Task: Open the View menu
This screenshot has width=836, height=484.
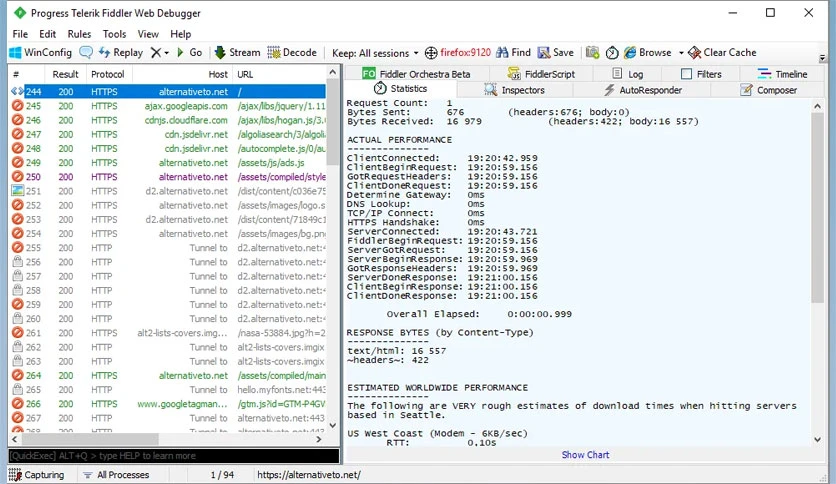Action: (x=148, y=34)
